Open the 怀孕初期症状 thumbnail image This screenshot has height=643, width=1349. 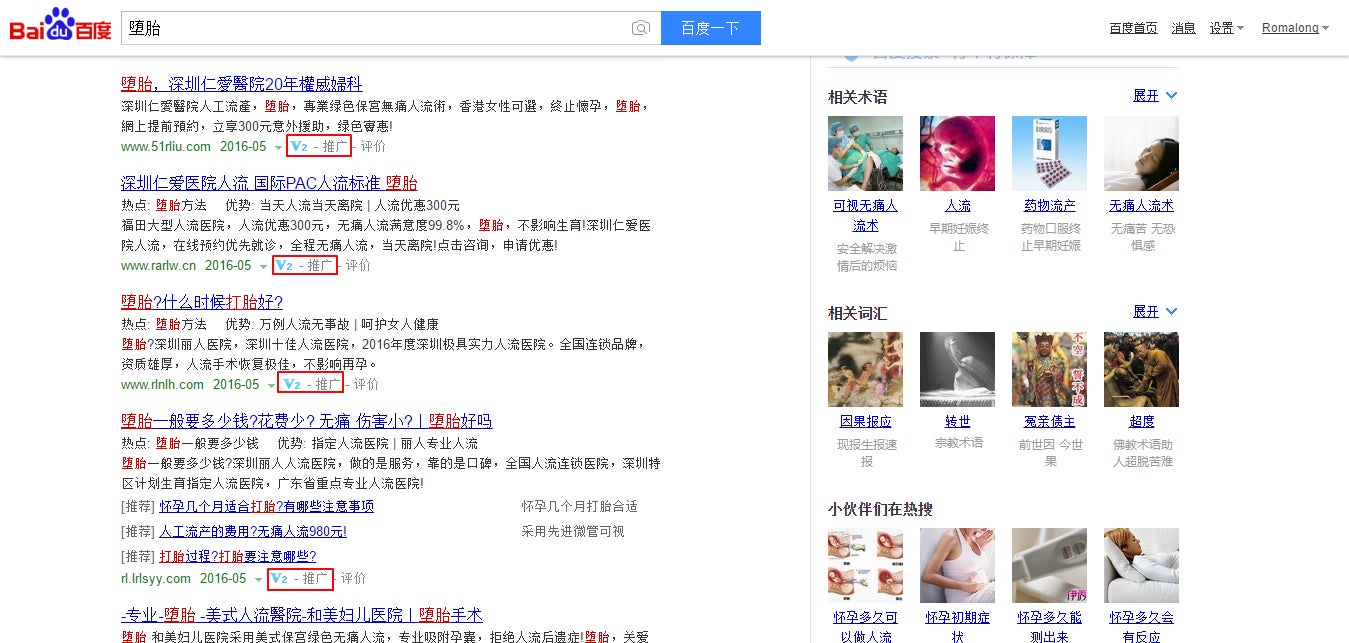957,565
